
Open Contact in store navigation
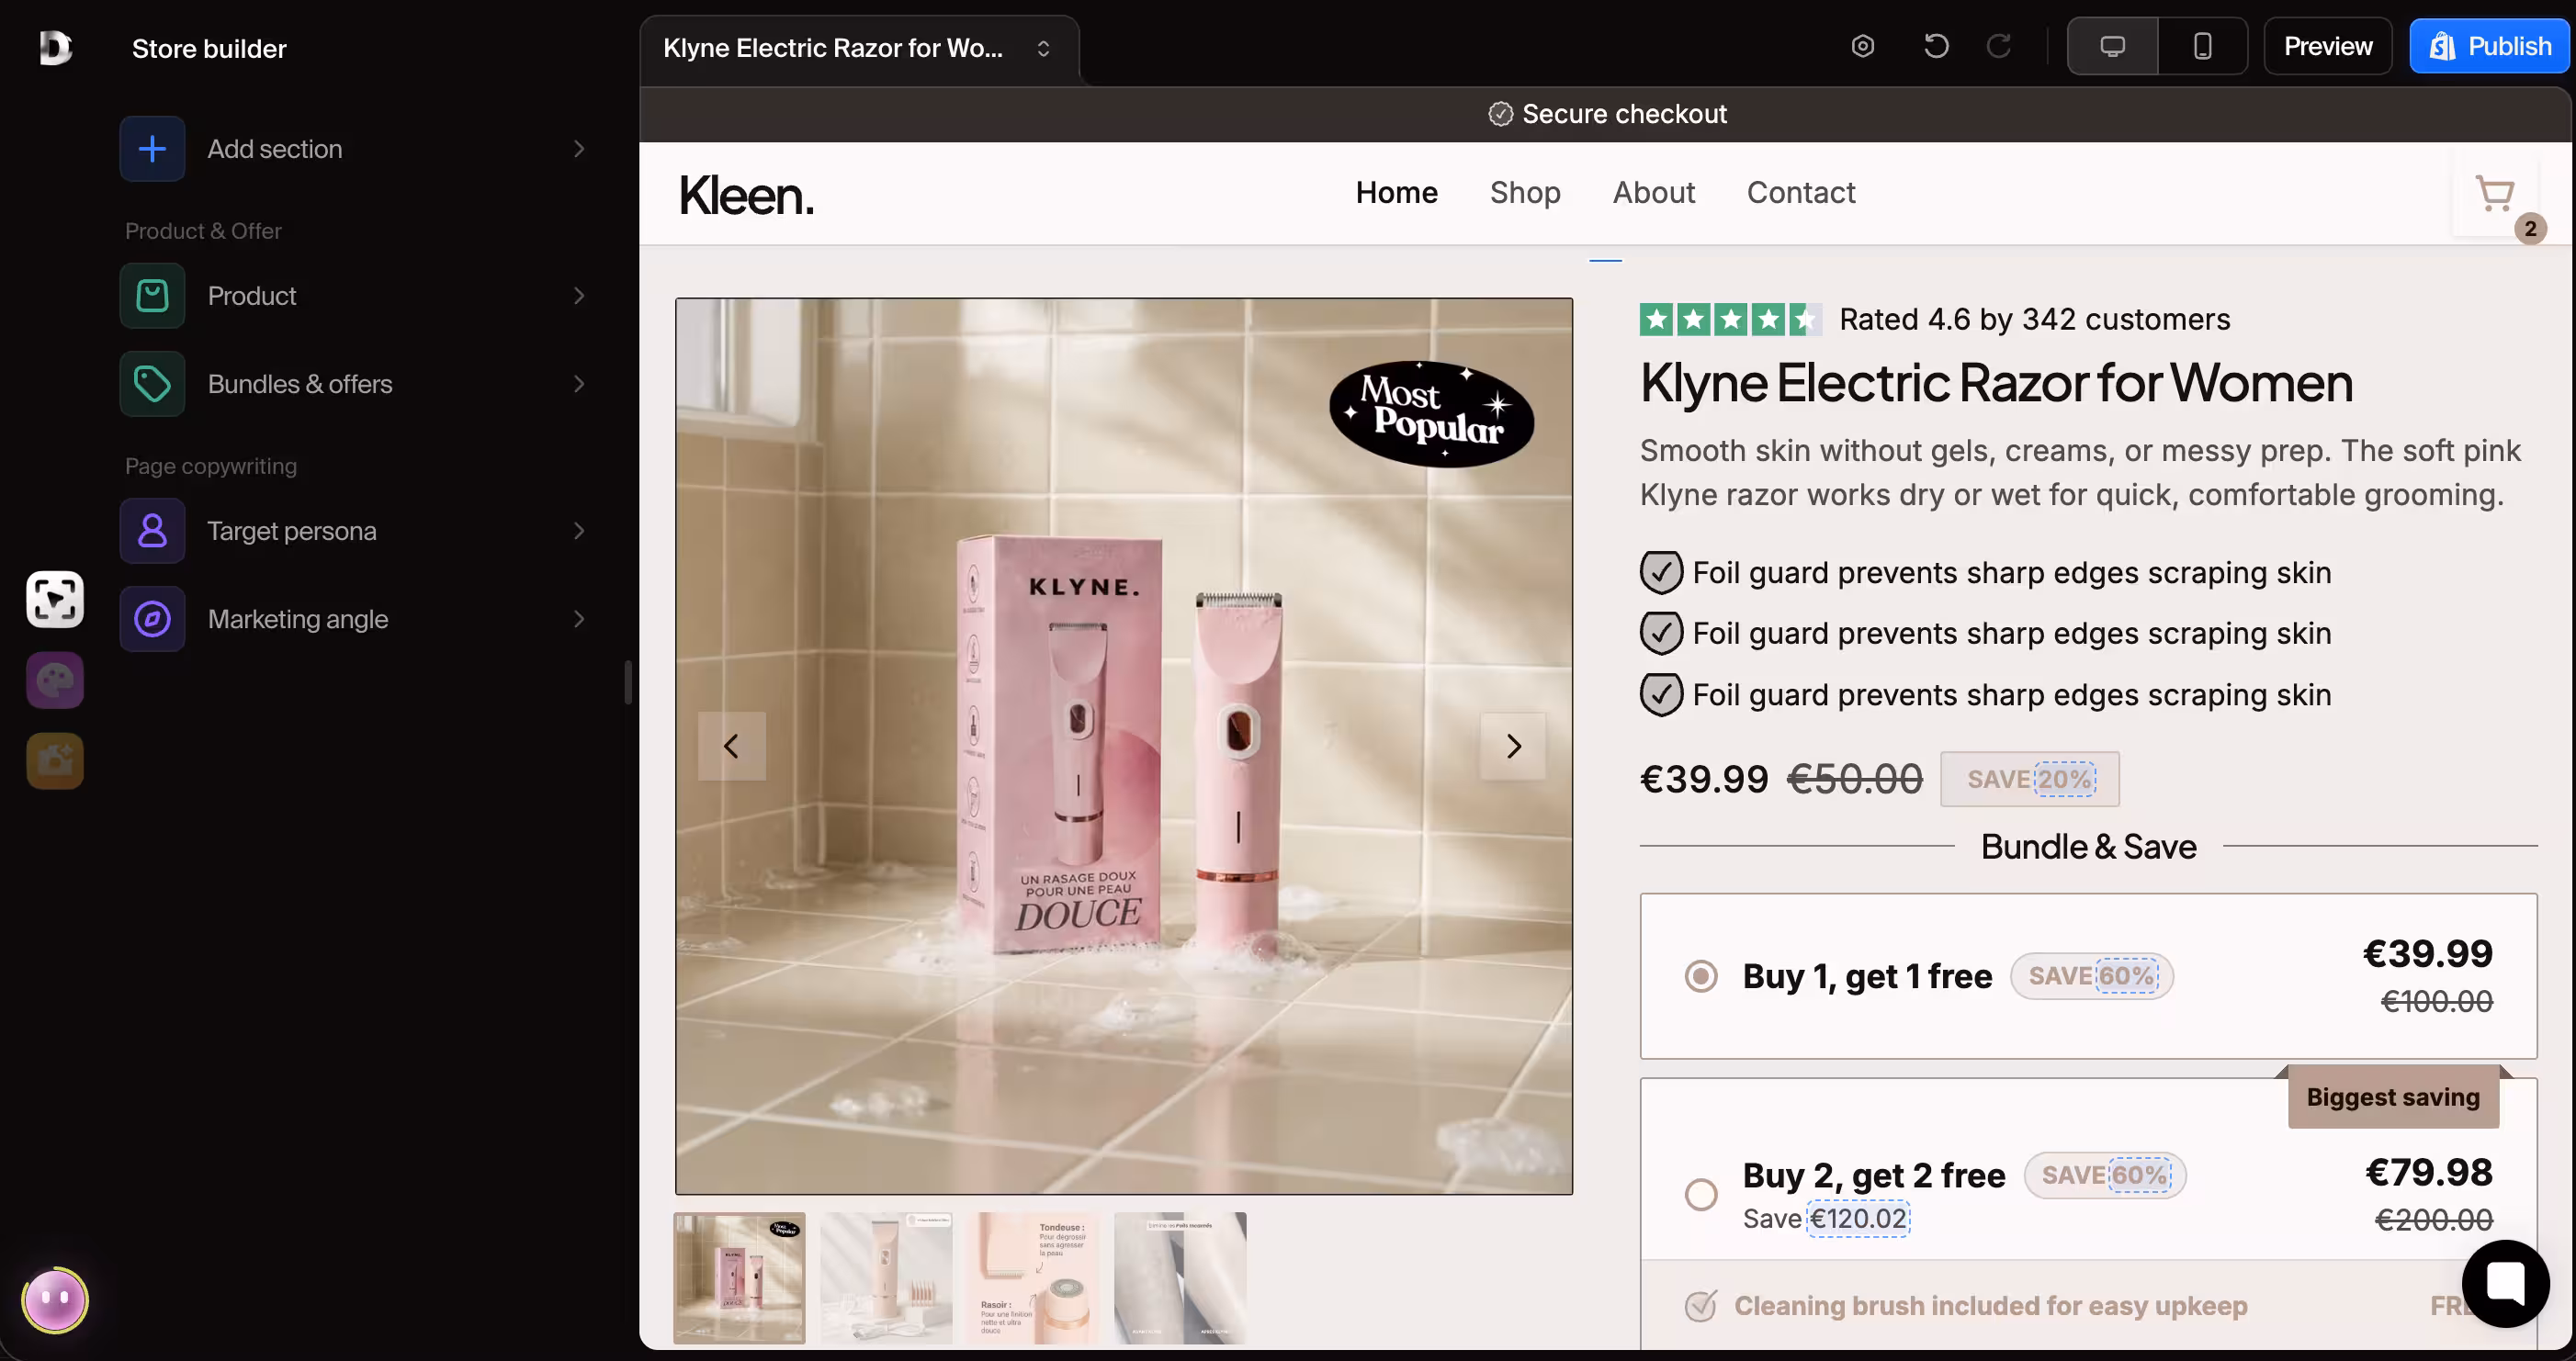pos(1801,192)
